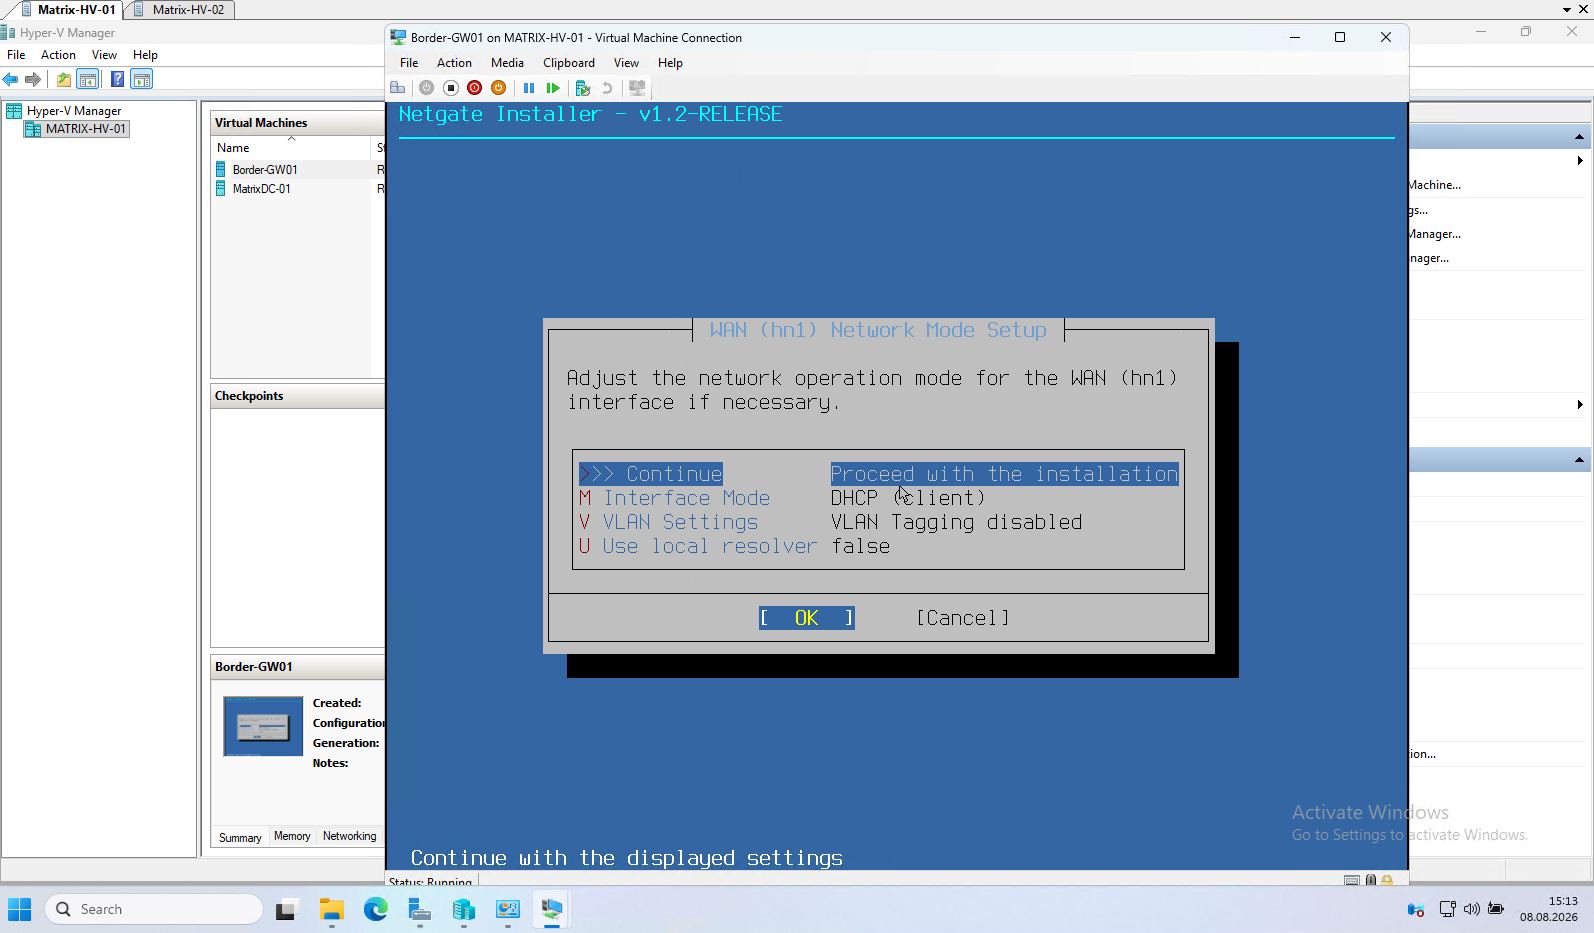Toggle the Show/Hide Console Tree icon
1594x933 pixels.
click(x=88, y=79)
